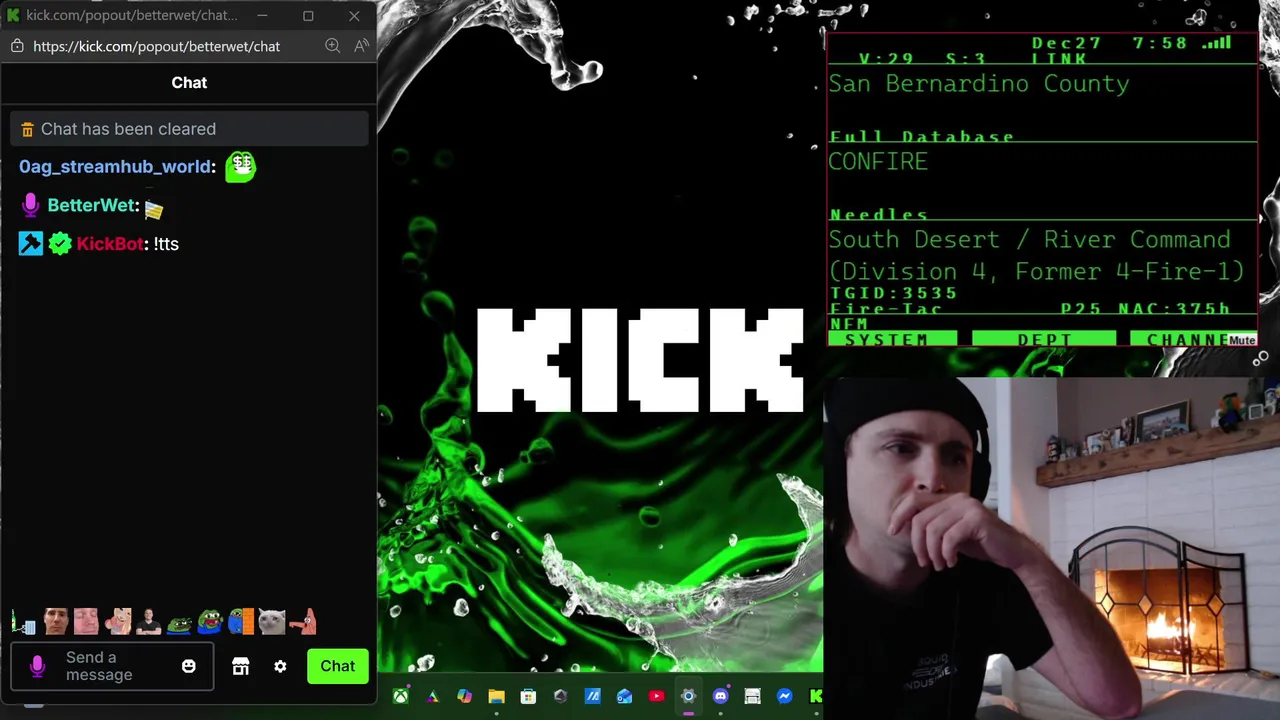The width and height of the screenshot is (1280, 720).
Task: Click the green emote in 0ag_streamhub_world's message
Action: 240,166
